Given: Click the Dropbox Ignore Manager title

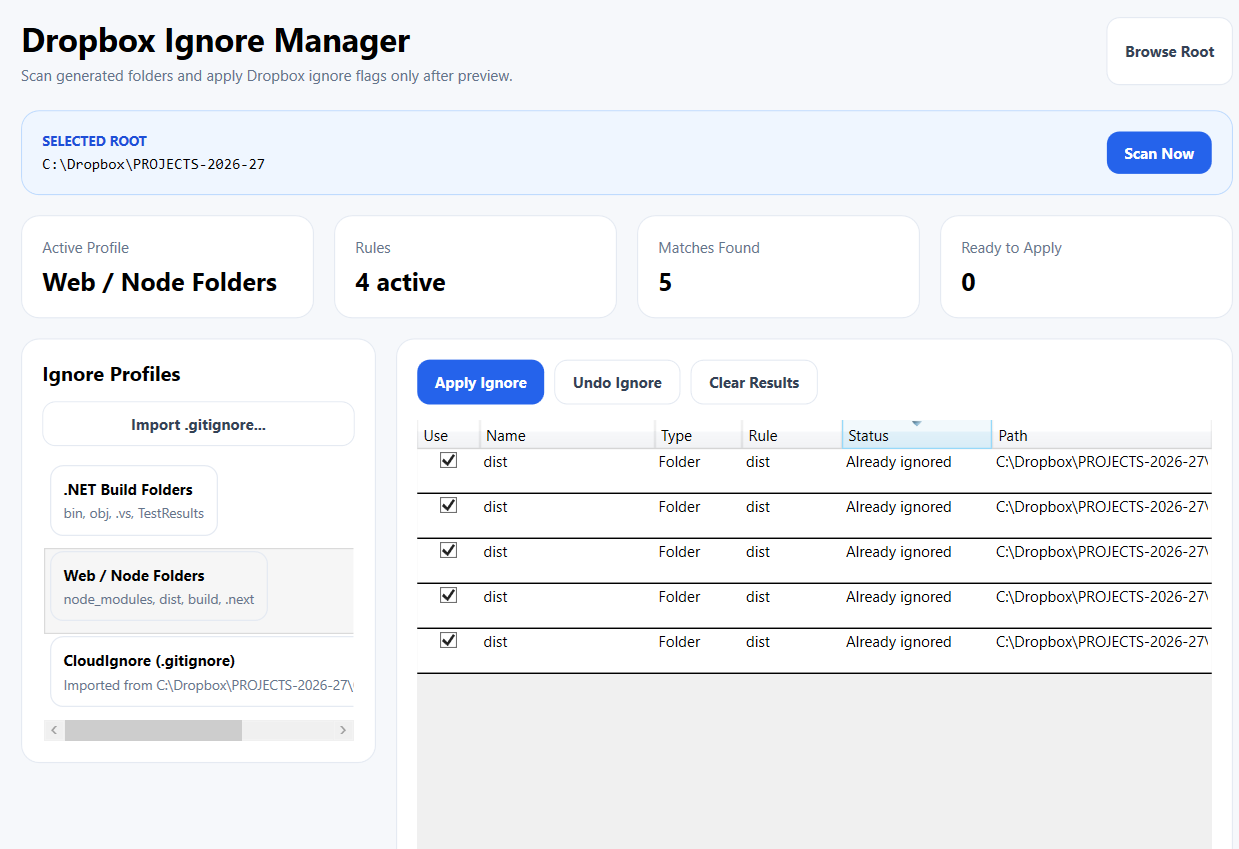Looking at the screenshot, I should pyautogui.click(x=215, y=41).
